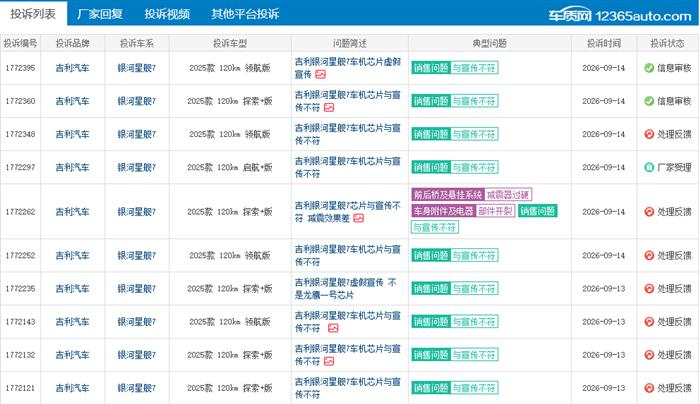Open 吉利汽车 brand link in row 1772395
The width and height of the screenshot is (700, 404).
(72, 68)
